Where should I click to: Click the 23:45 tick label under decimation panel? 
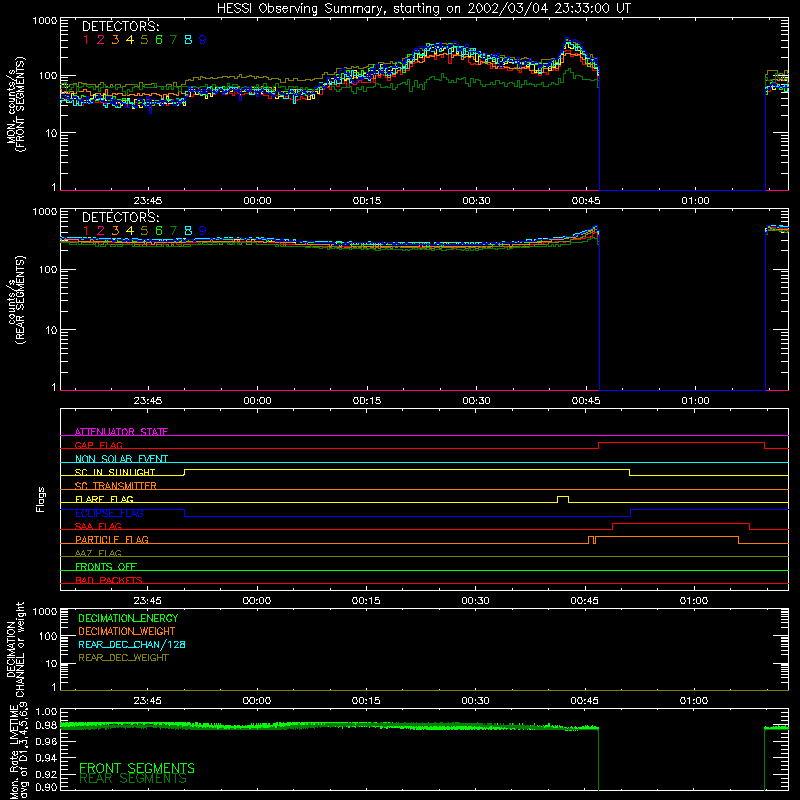click(x=147, y=701)
